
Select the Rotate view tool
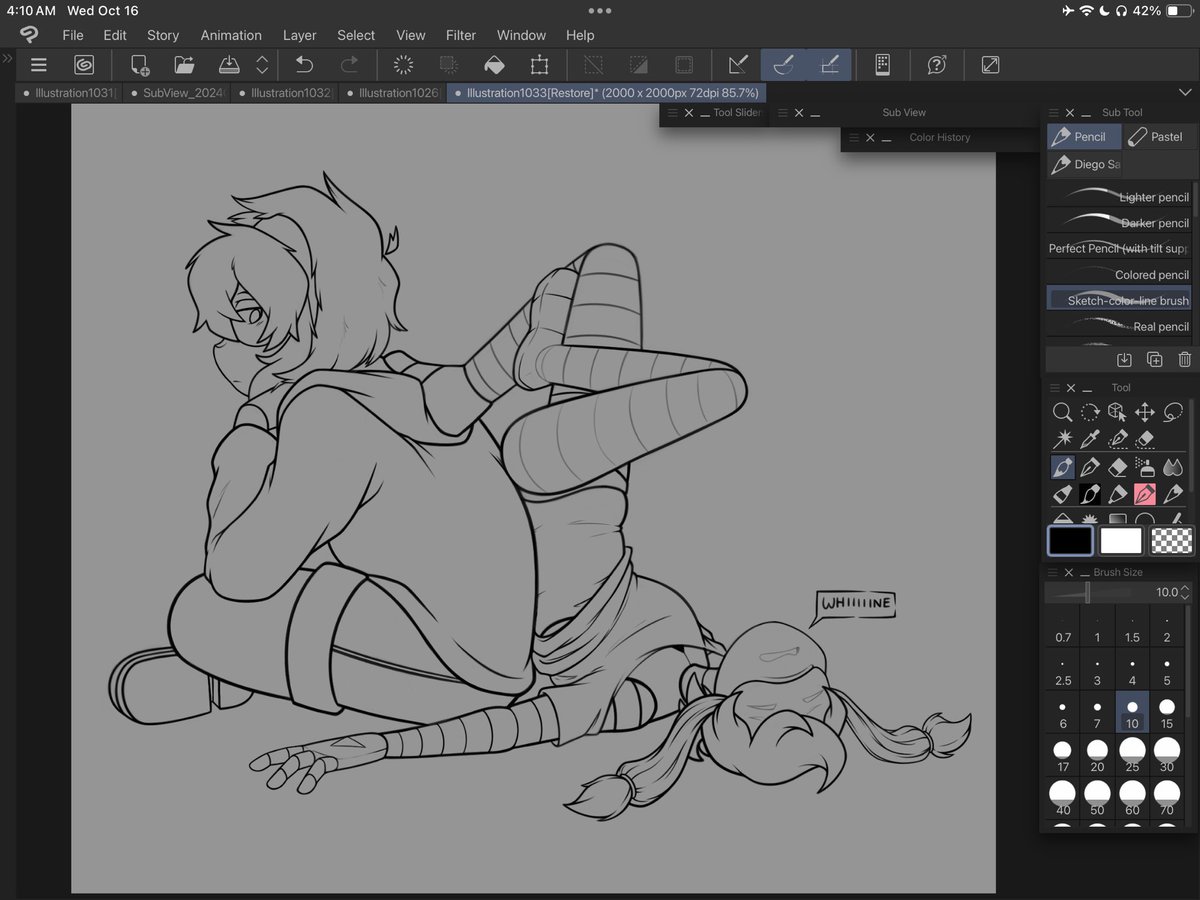click(1090, 412)
